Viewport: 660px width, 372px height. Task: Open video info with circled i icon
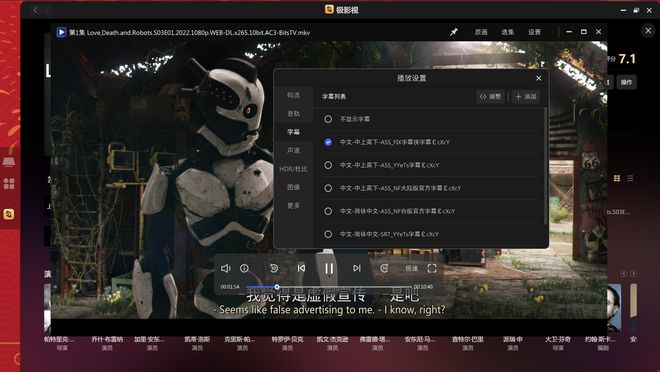244,268
